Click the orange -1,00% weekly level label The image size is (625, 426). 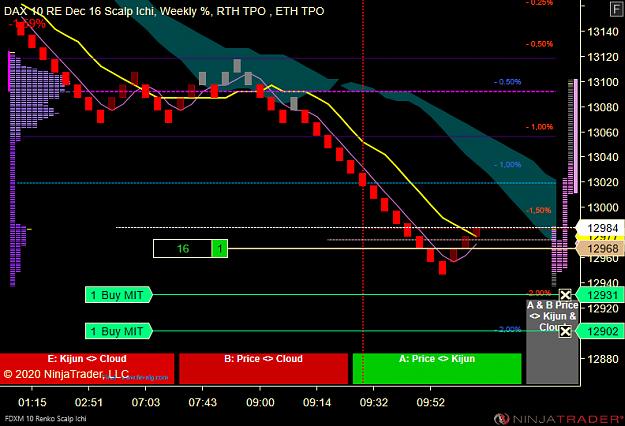(539, 127)
